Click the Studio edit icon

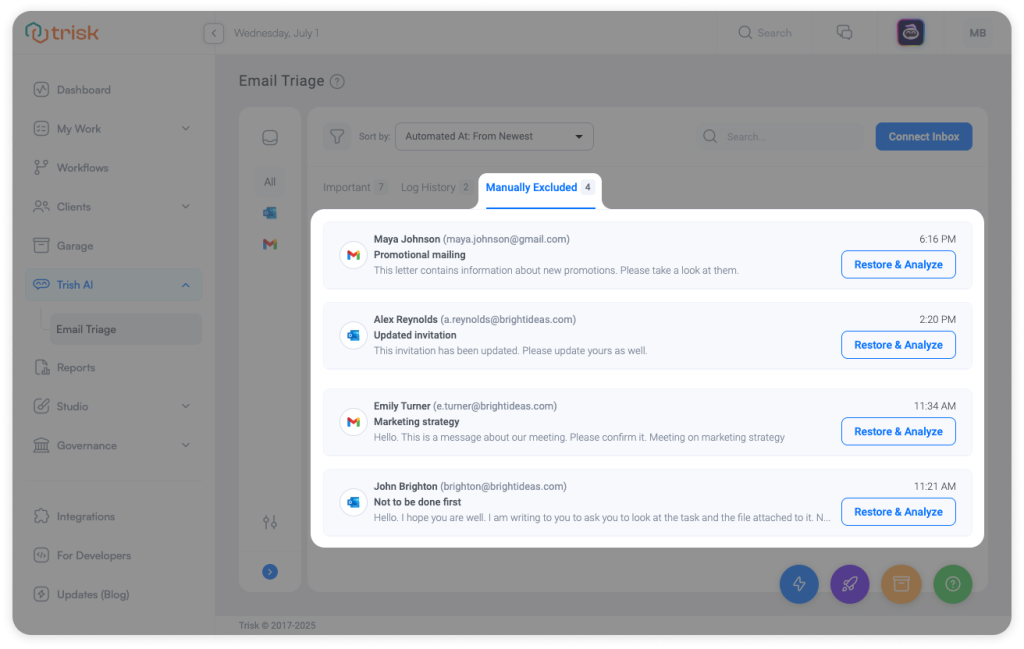pos(41,406)
